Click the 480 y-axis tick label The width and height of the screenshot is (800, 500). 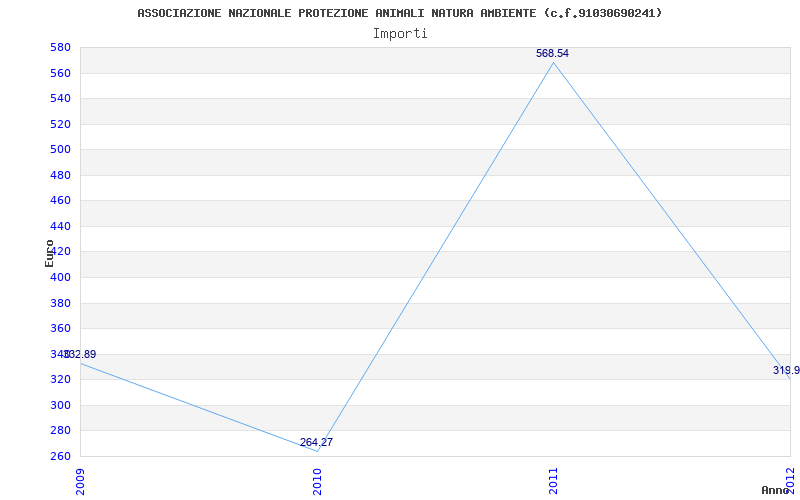(60, 175)
